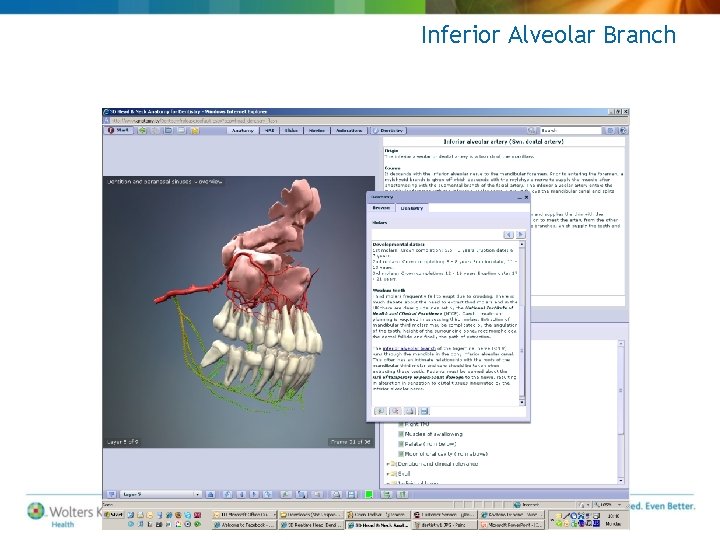Click scroll-up arrow of tree panel
Screen dimensions: 720x540
coord(621,343)
